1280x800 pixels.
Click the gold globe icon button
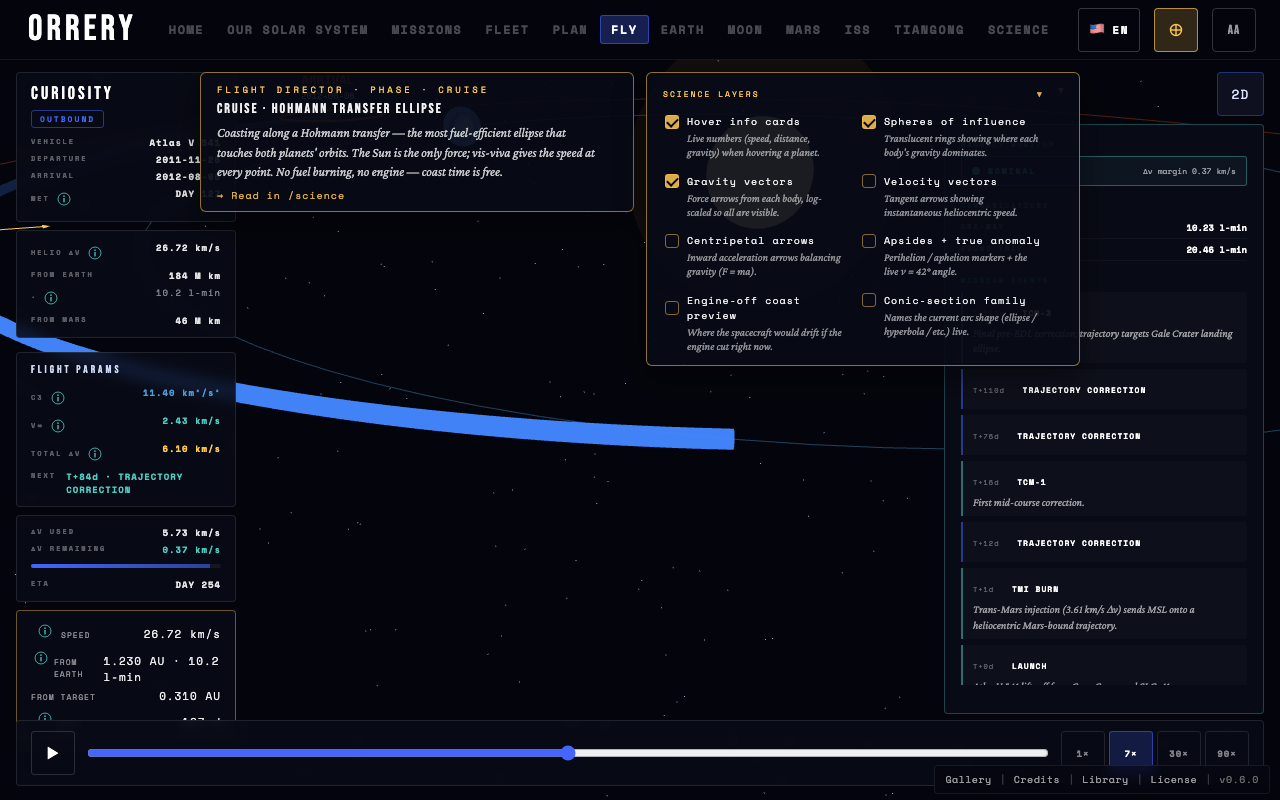click(x=1176, y=30)
